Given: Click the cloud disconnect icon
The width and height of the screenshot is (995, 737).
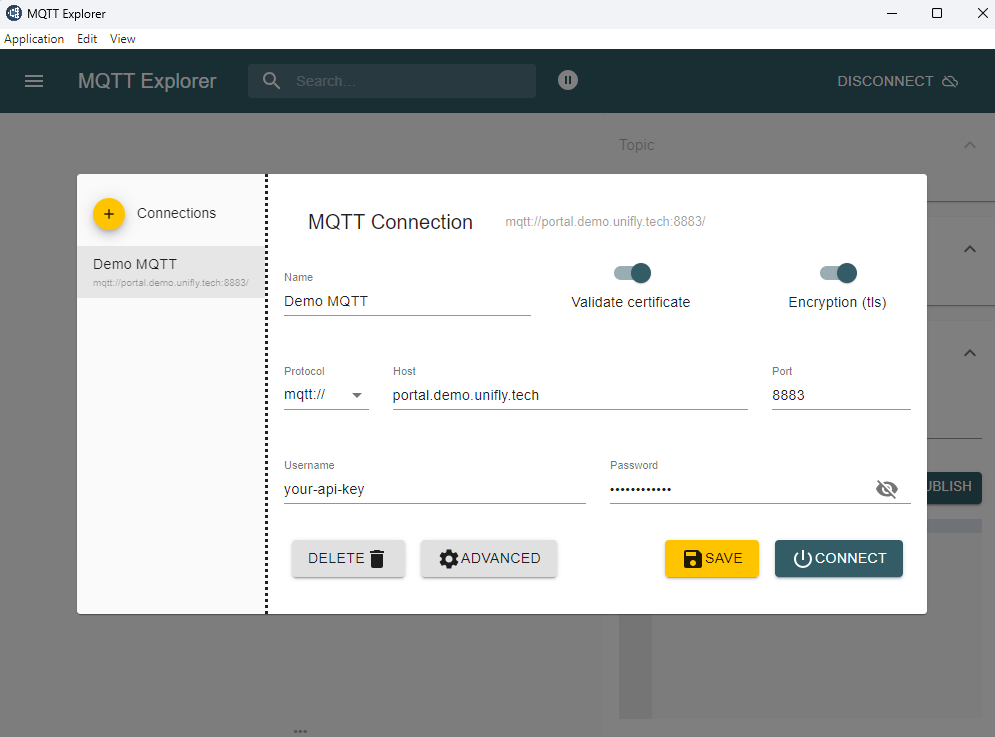Looking at the screenshot, I should point(949,81).
